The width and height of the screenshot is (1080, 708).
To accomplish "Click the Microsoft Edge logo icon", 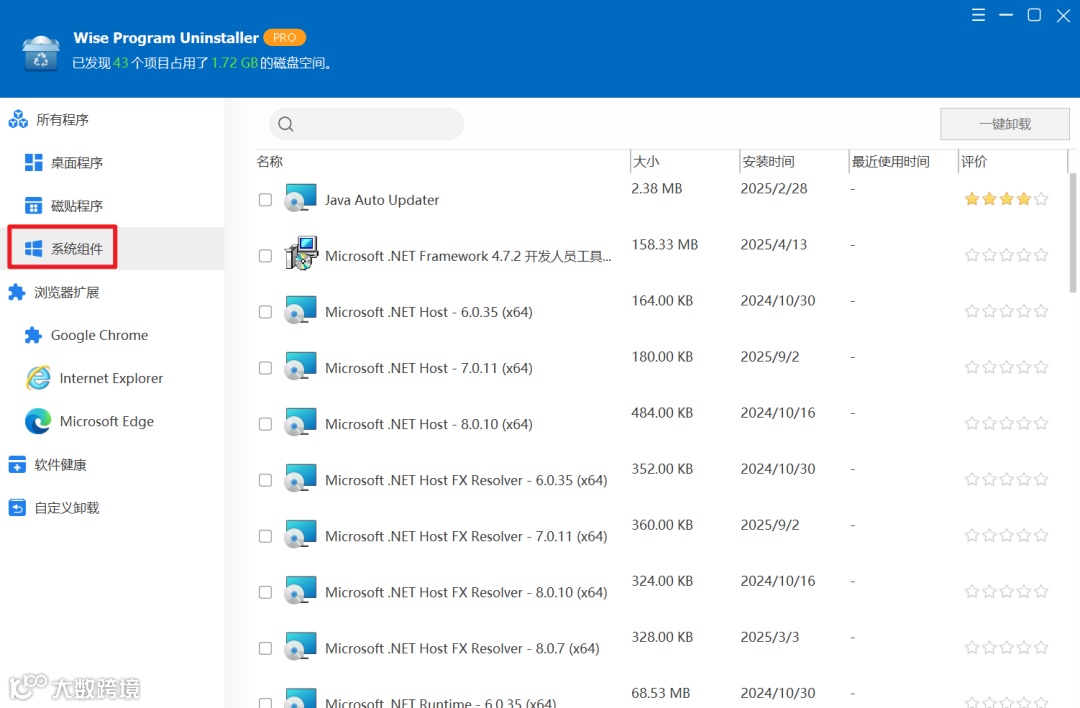I will click(x=38, y=421).
